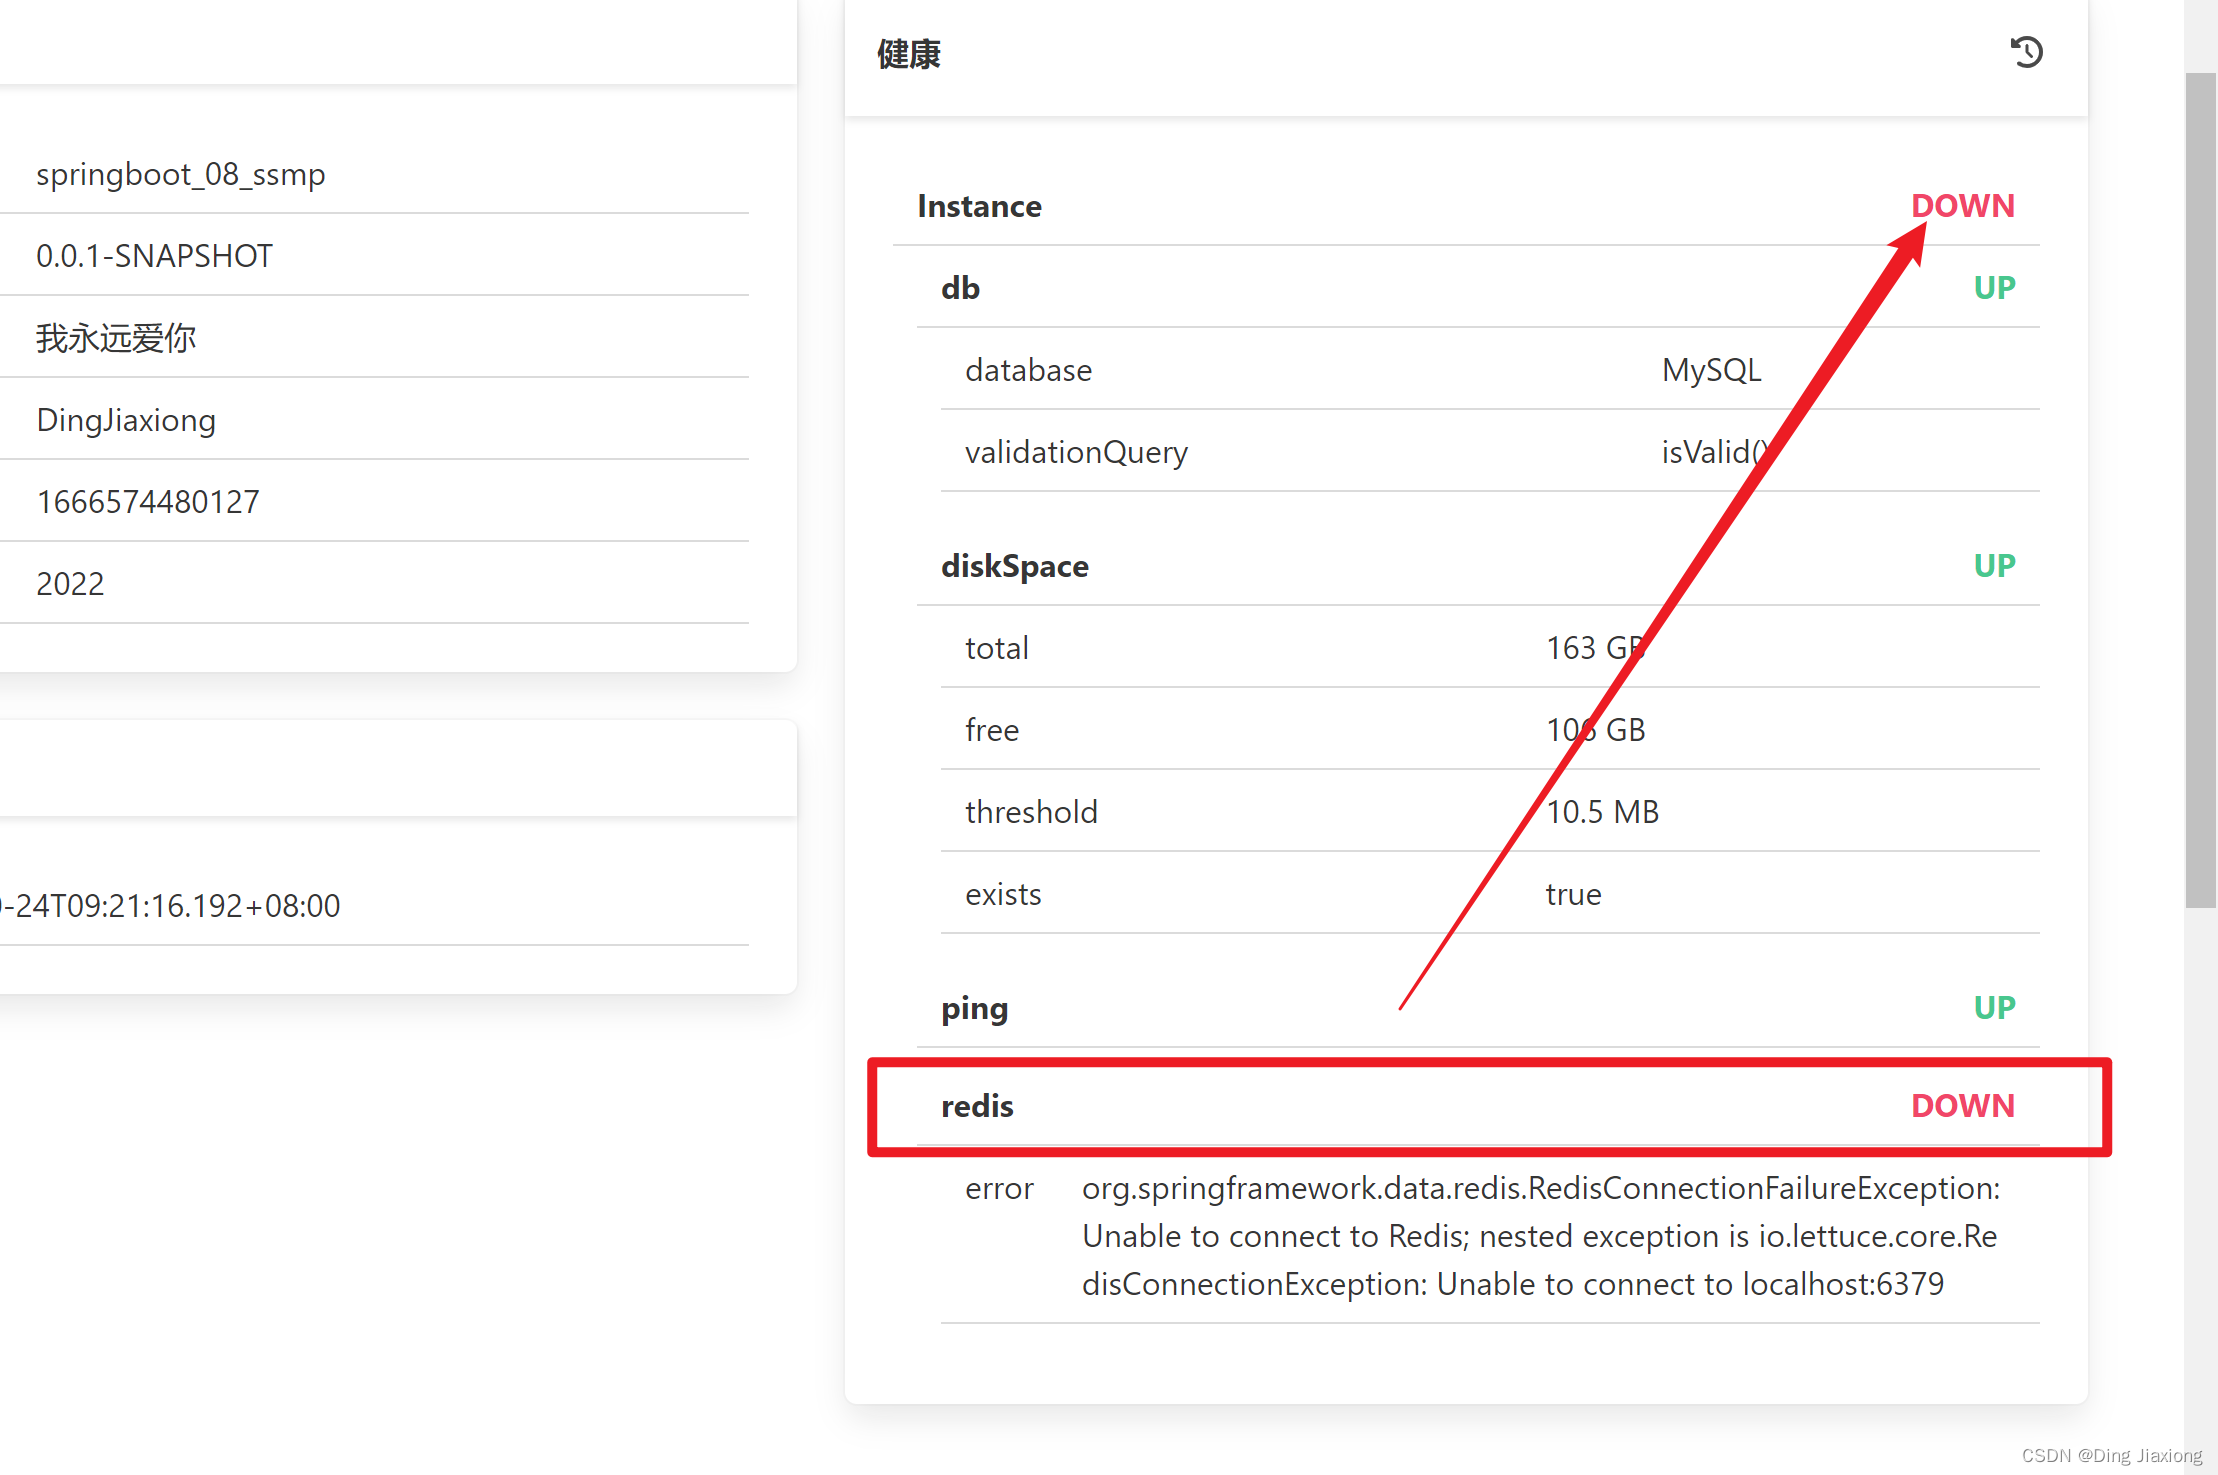Select the db health row

pyautogui.click(x=960, y=288)
